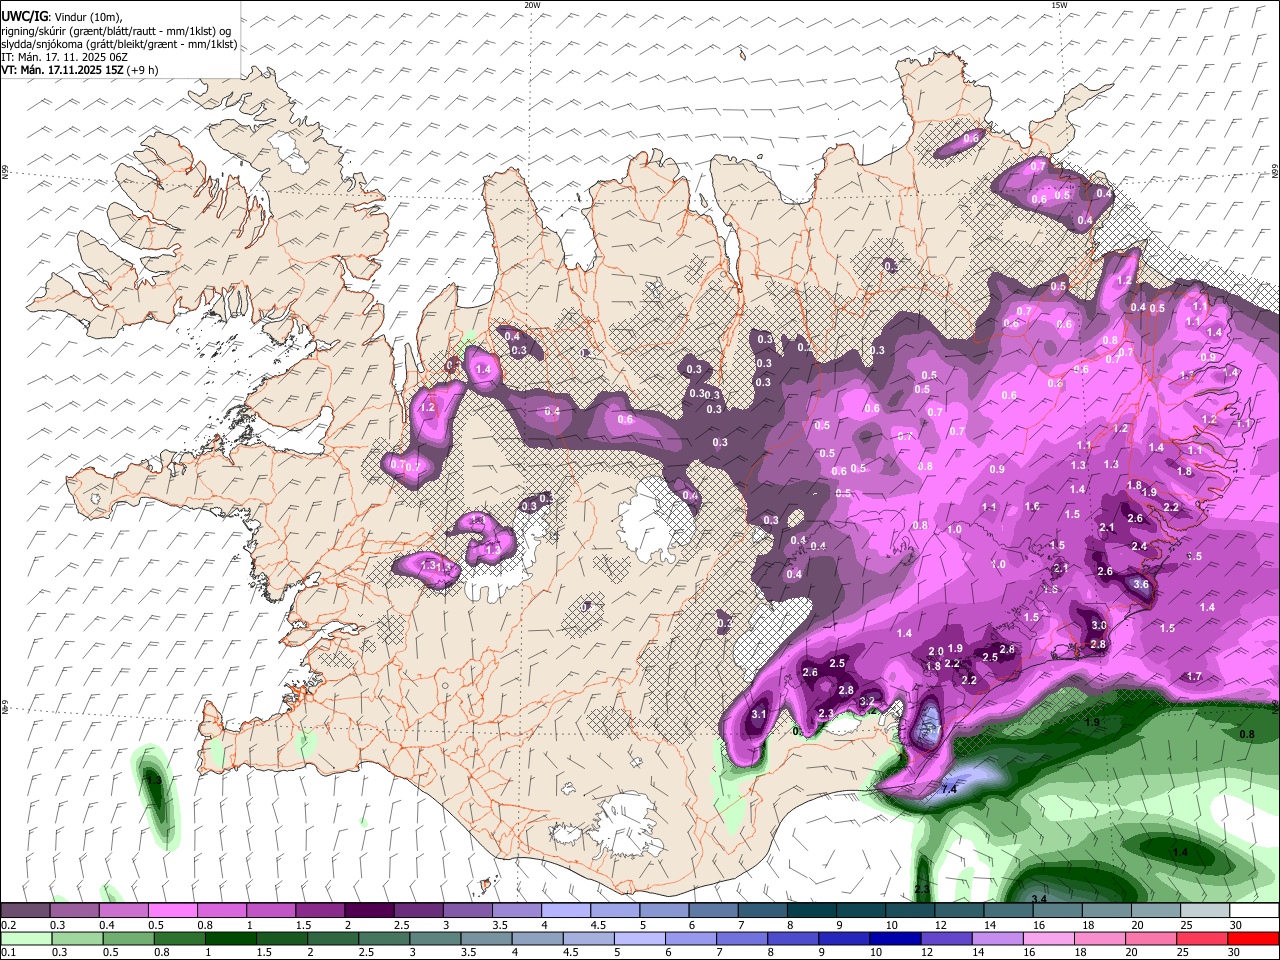
Task: Click the 1.6 snowfall value on the map
Action: [1032, 507]
